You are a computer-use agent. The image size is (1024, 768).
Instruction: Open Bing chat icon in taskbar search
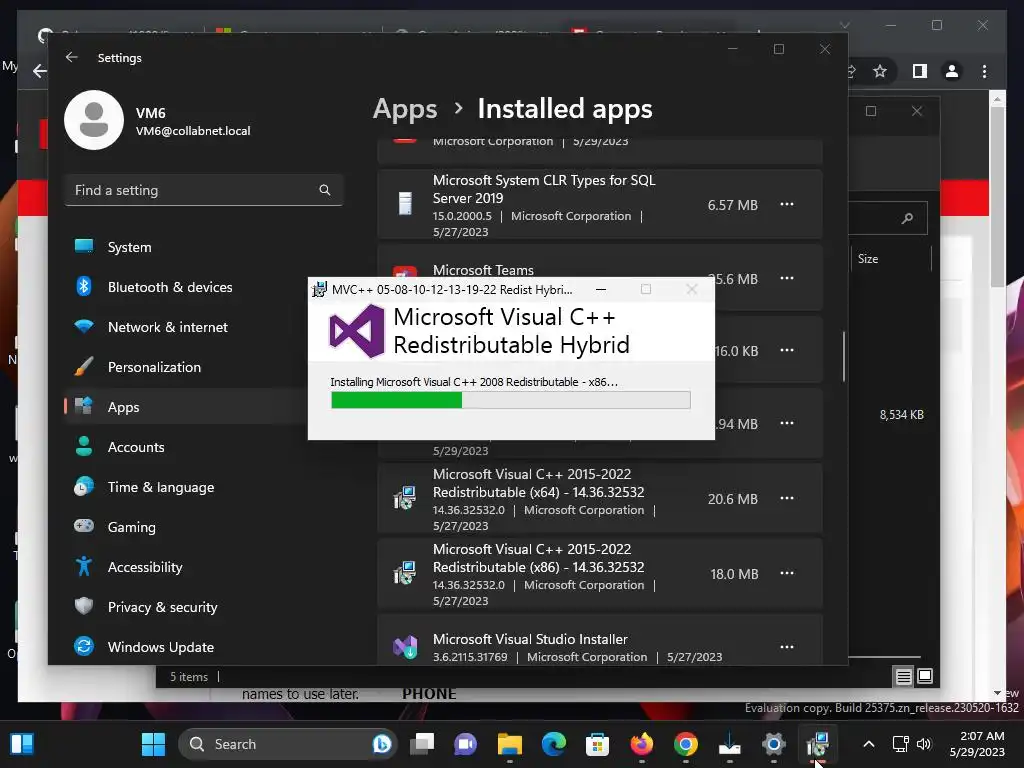point(382,744)
